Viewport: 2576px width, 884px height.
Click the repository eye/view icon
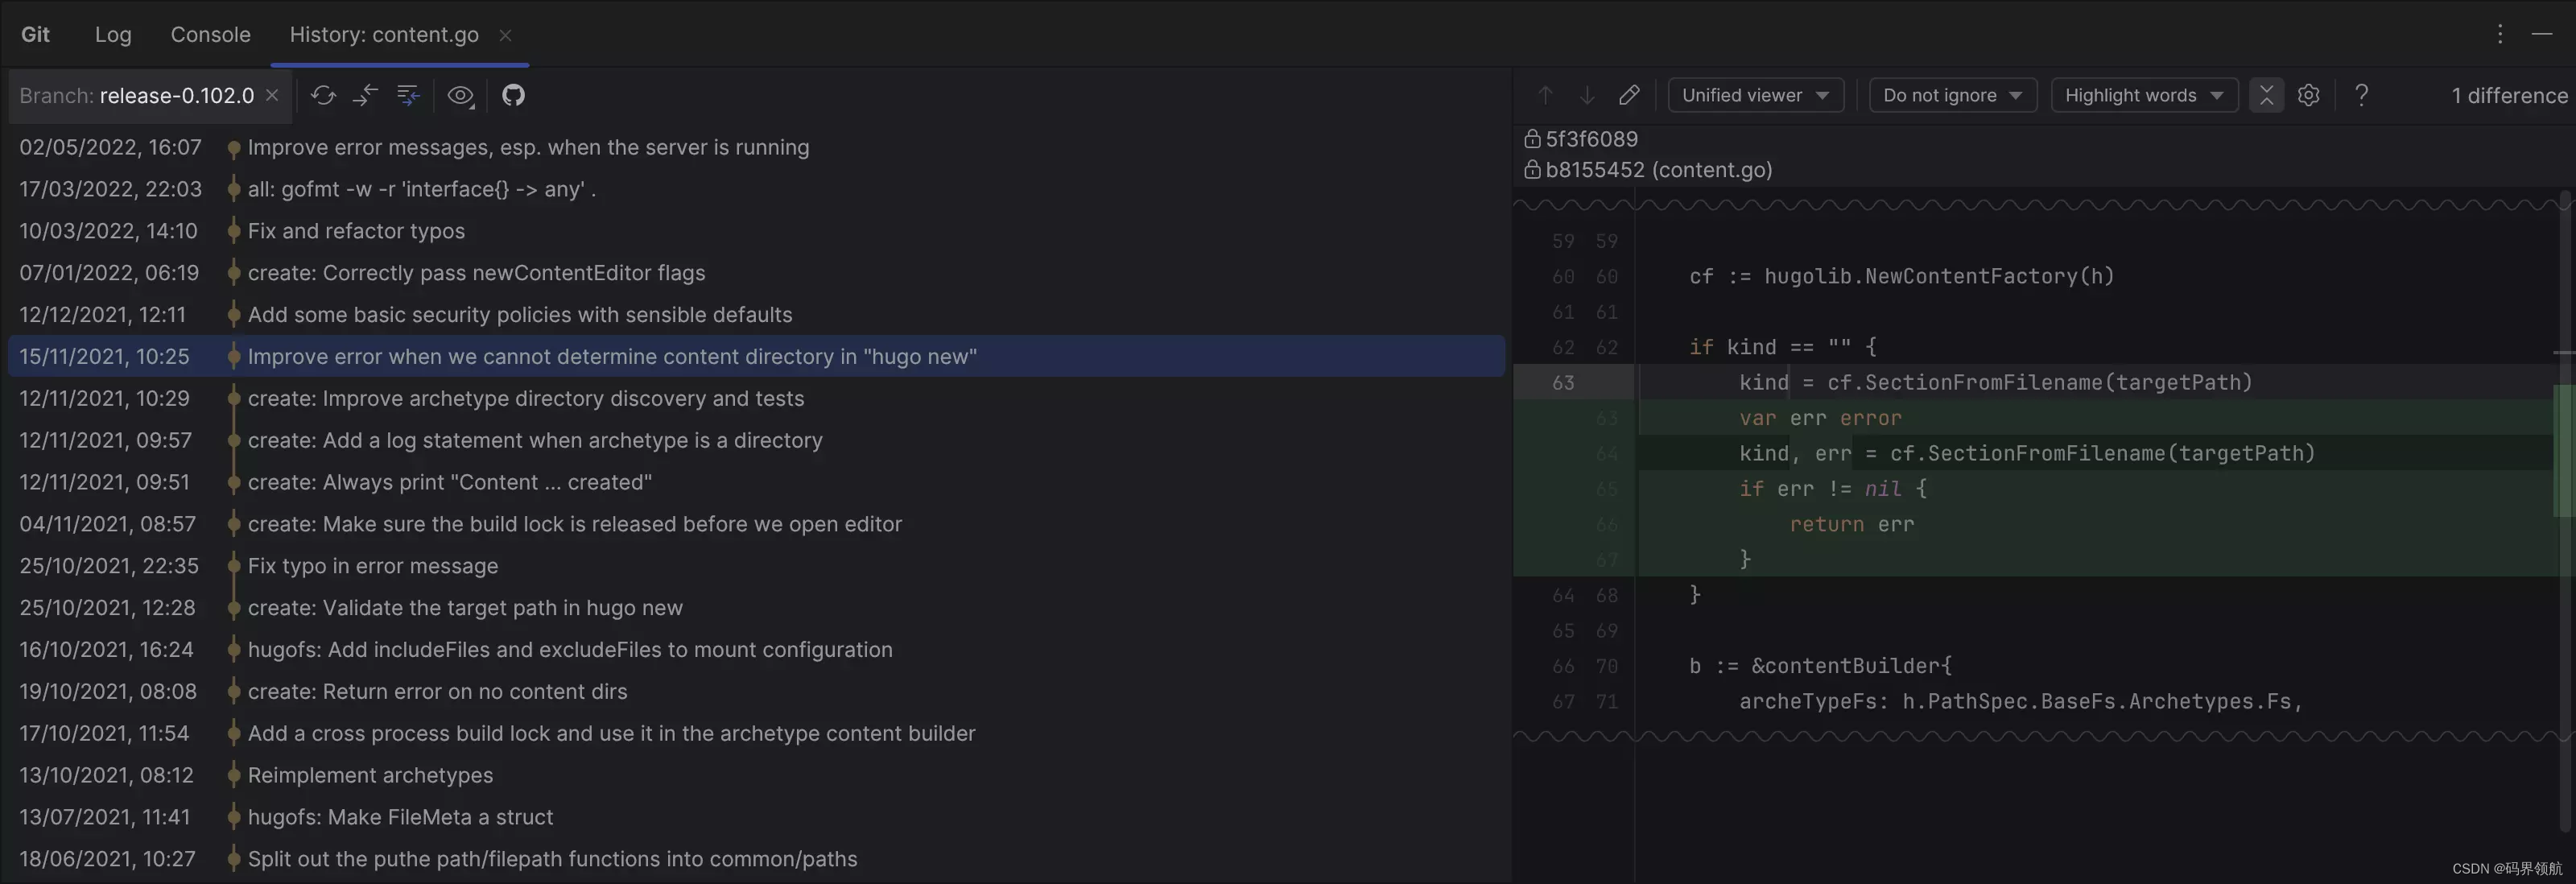click(x=460, y=95)
